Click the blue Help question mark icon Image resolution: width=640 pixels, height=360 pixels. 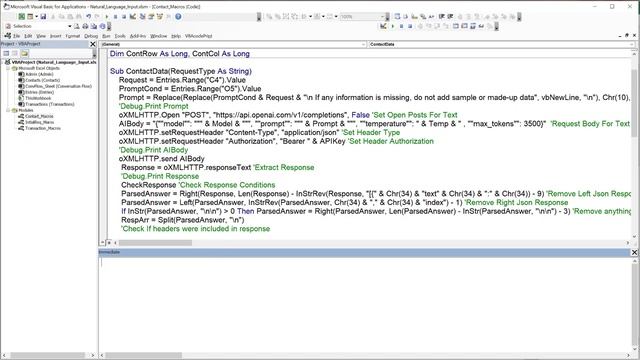pyautogui.click(x=178, y=17)
